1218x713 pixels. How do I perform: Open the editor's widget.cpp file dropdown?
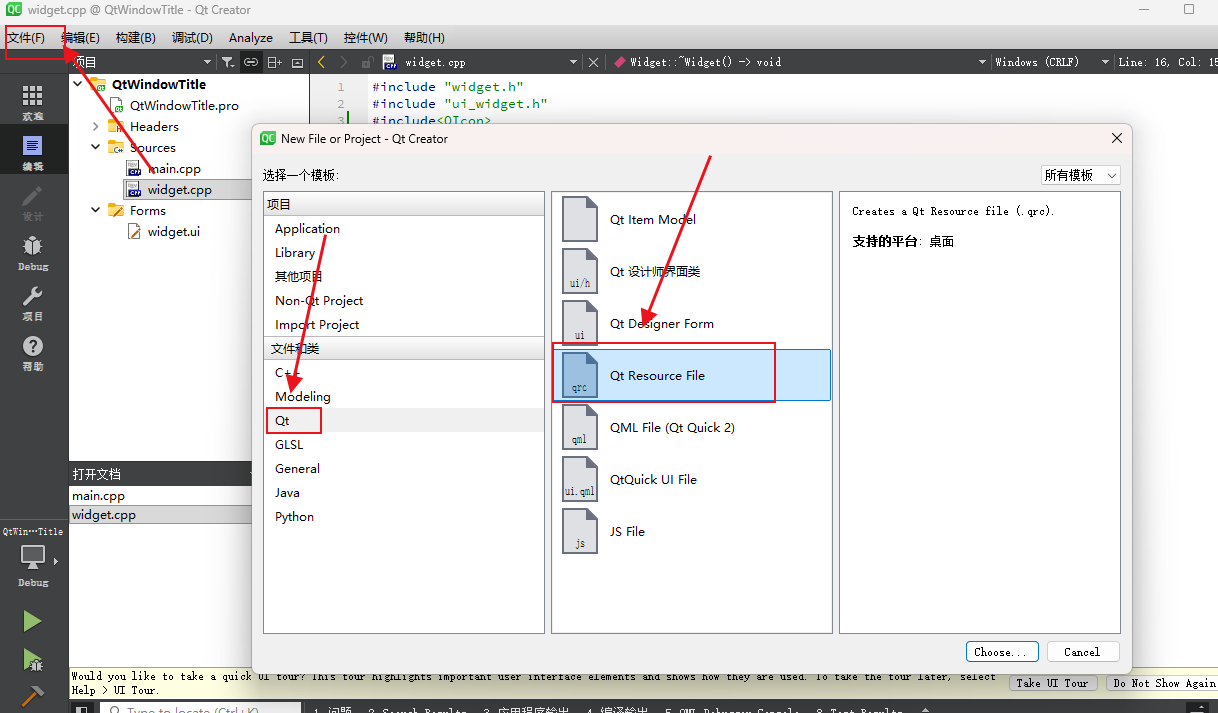click(480, 62)
